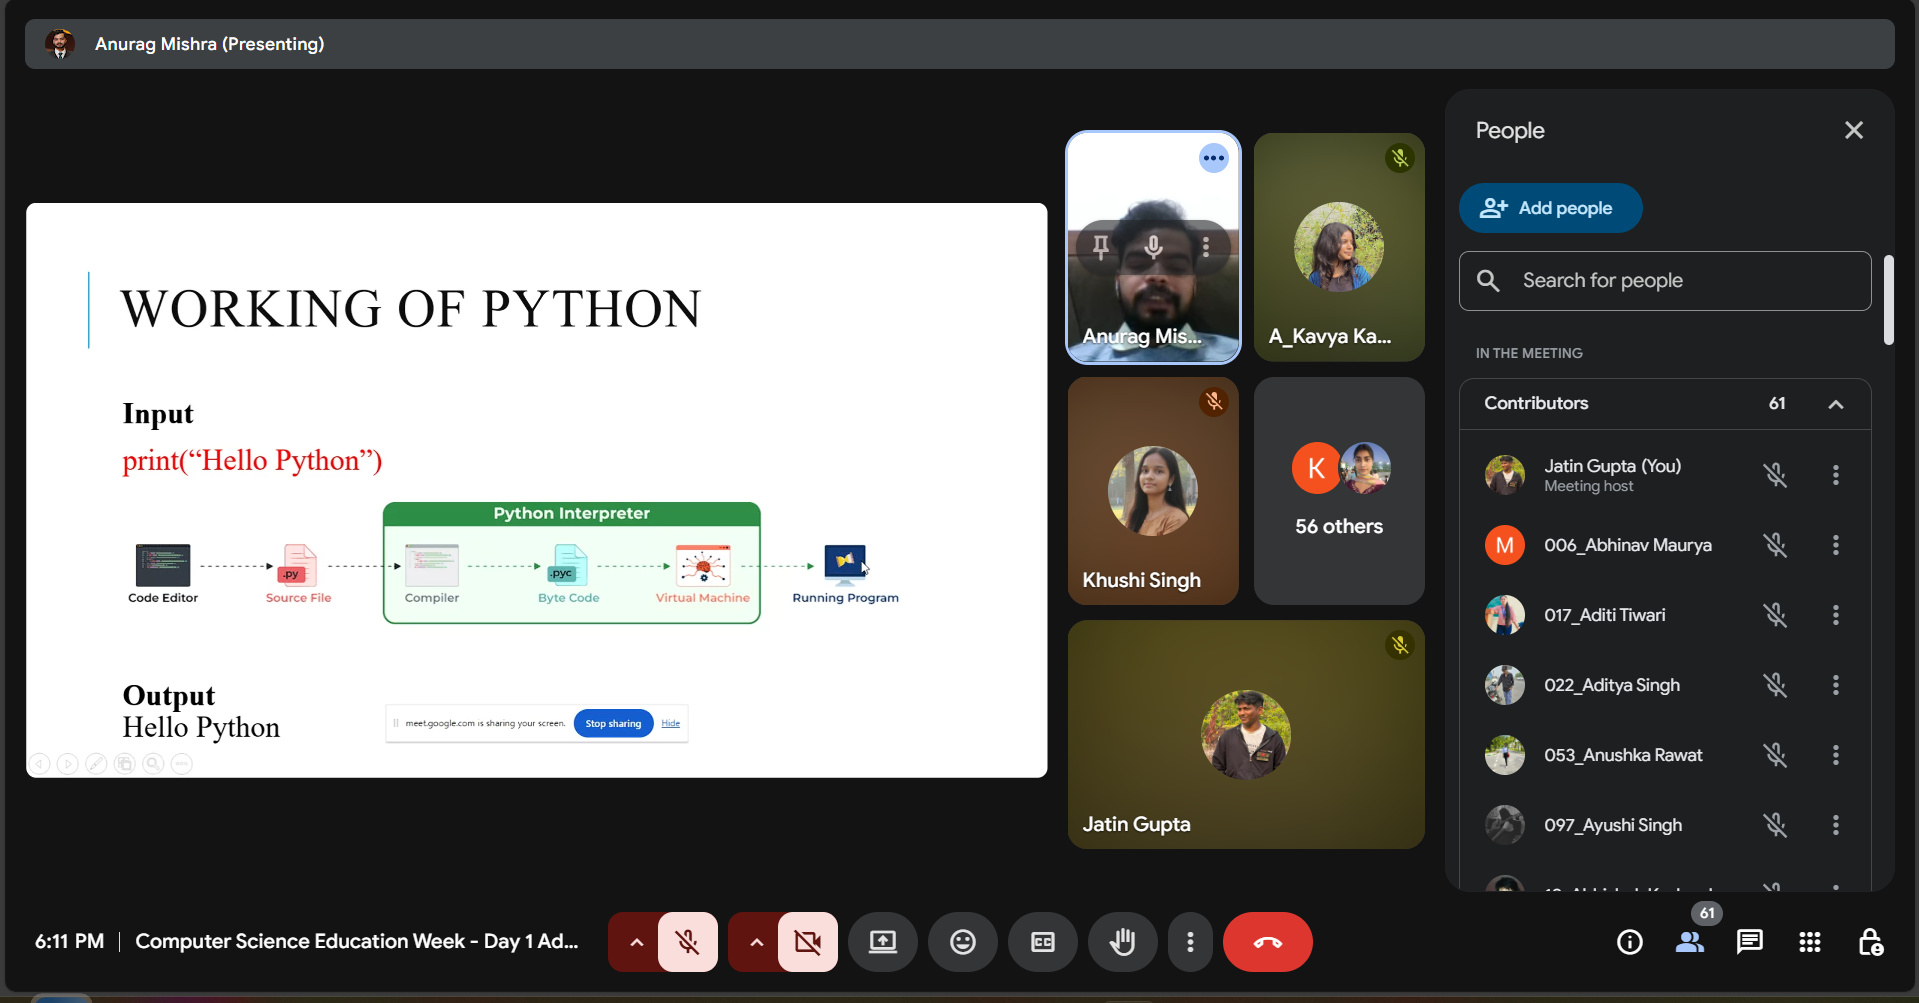
Task: Expand video settings arrow
Action: click(755, 942)
